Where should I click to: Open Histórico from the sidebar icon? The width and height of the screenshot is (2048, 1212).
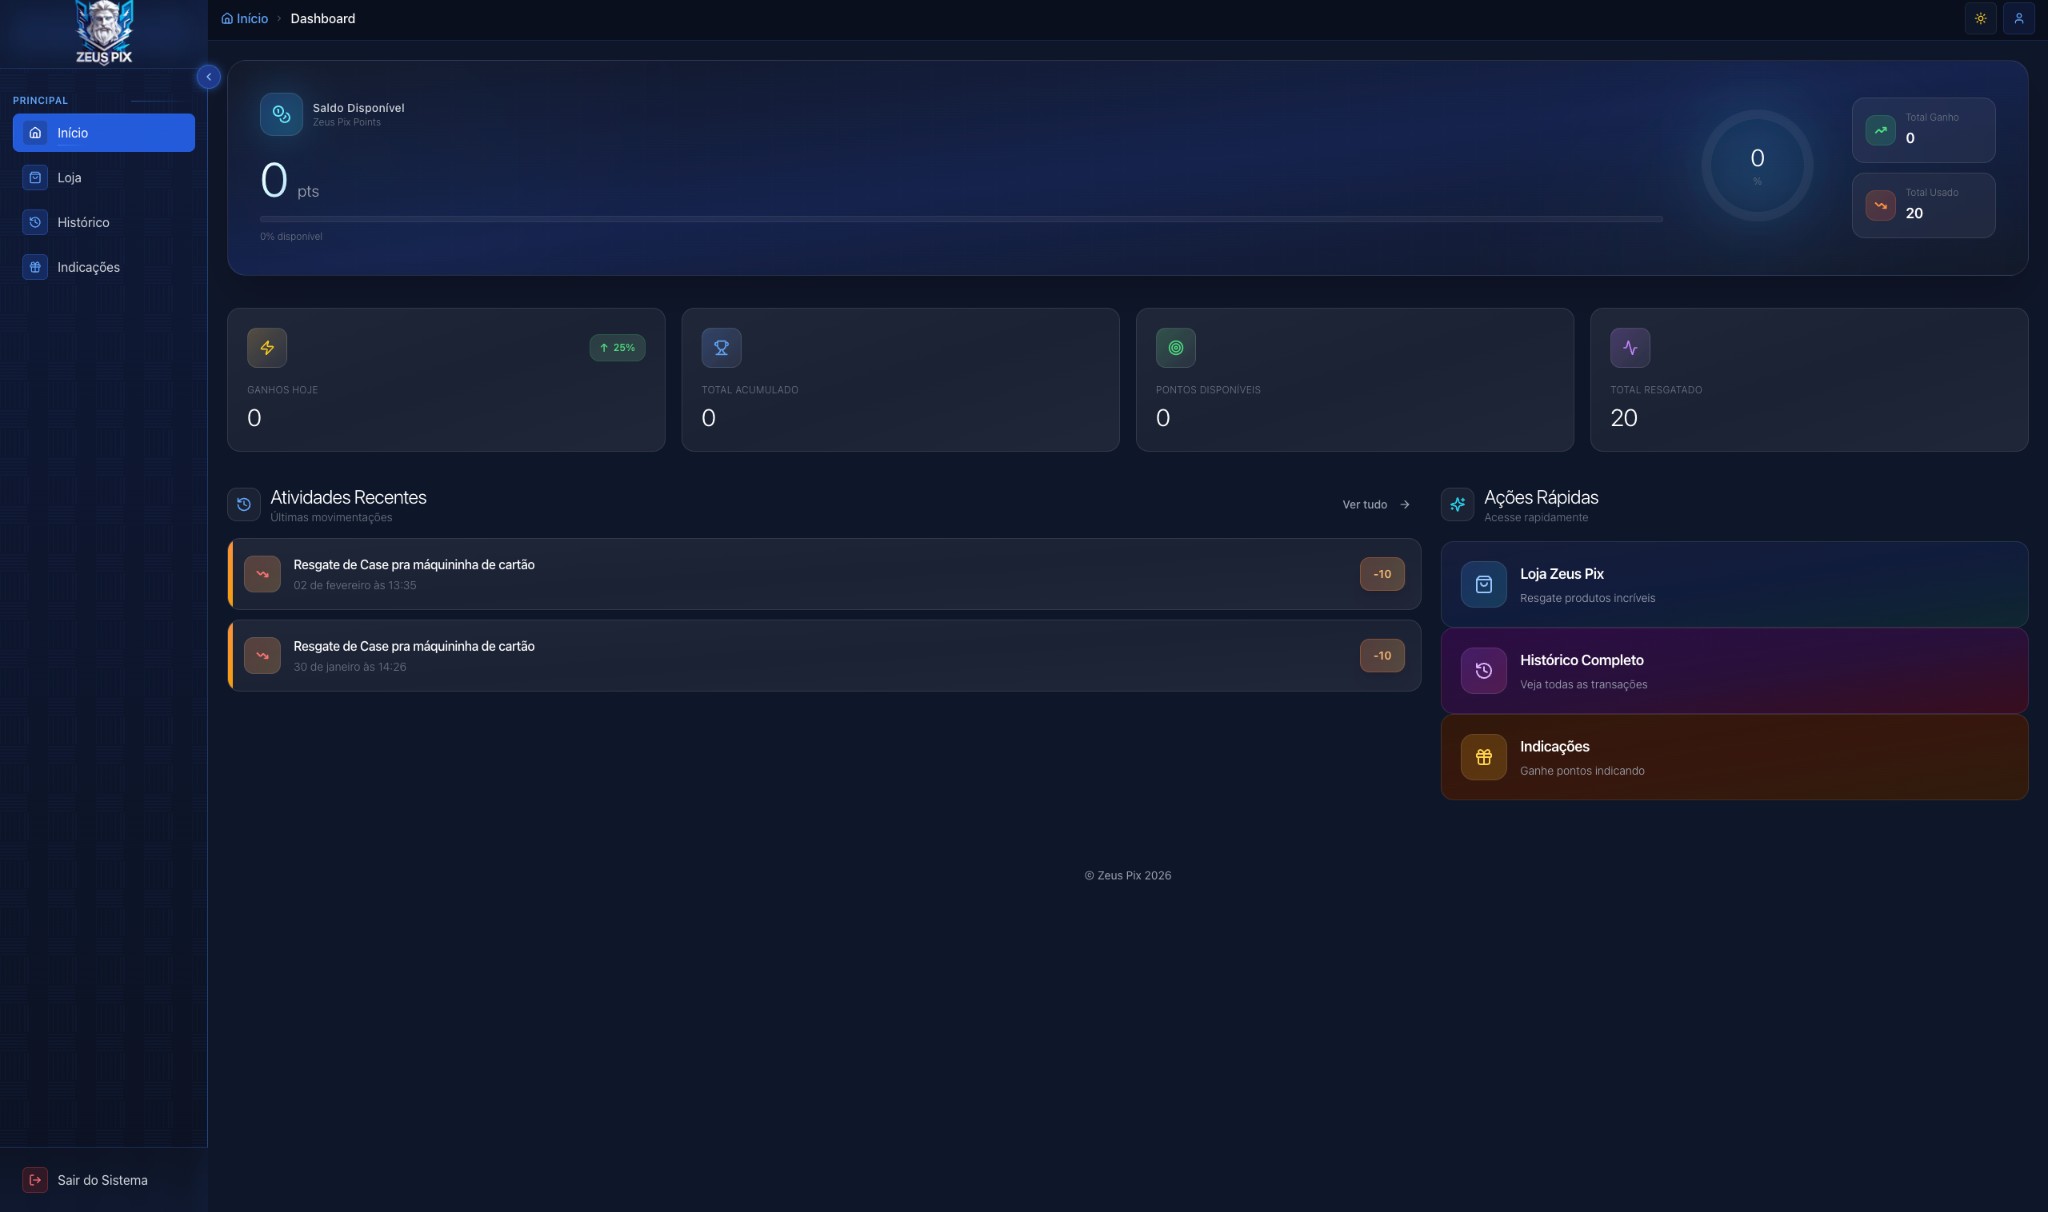[36, 222]
